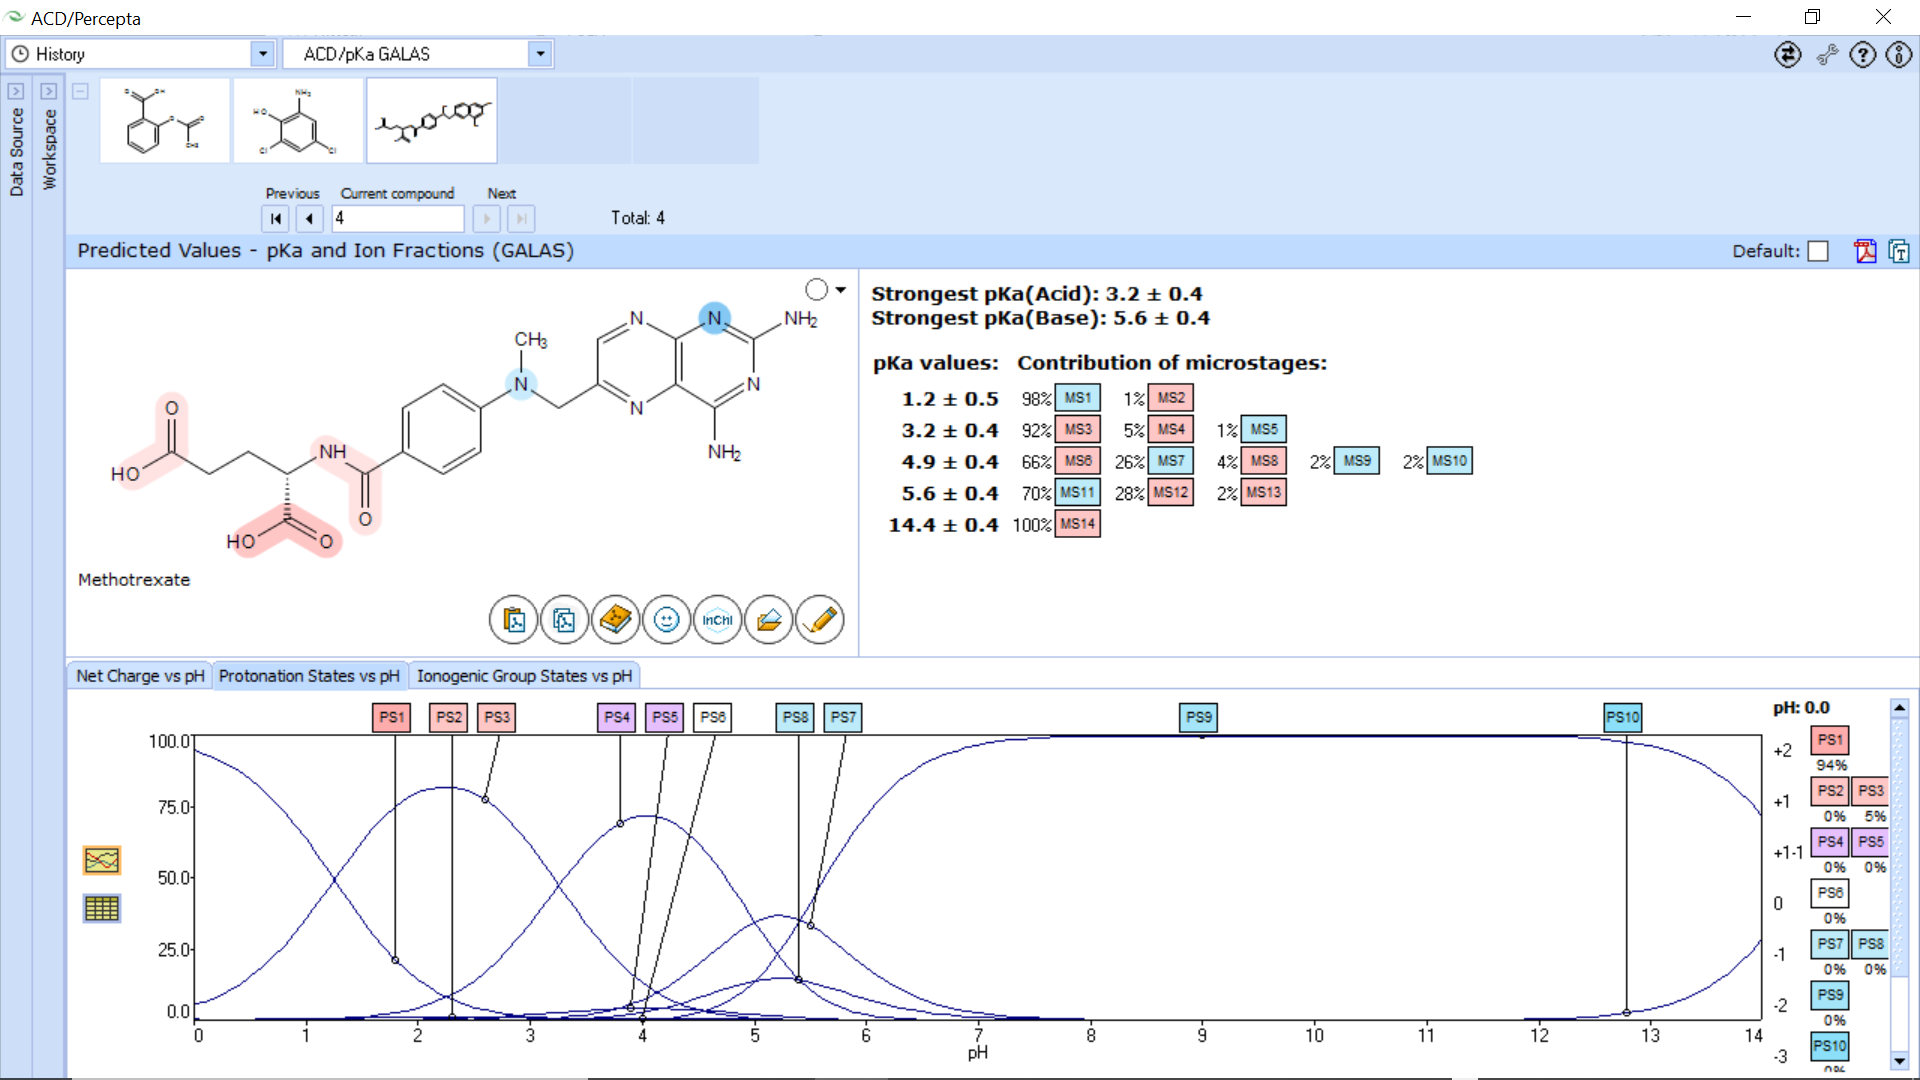This screenshot has height=1080, width=1920.
Task: Click the help question mark icon
Action: click(x=1862, y=55)
